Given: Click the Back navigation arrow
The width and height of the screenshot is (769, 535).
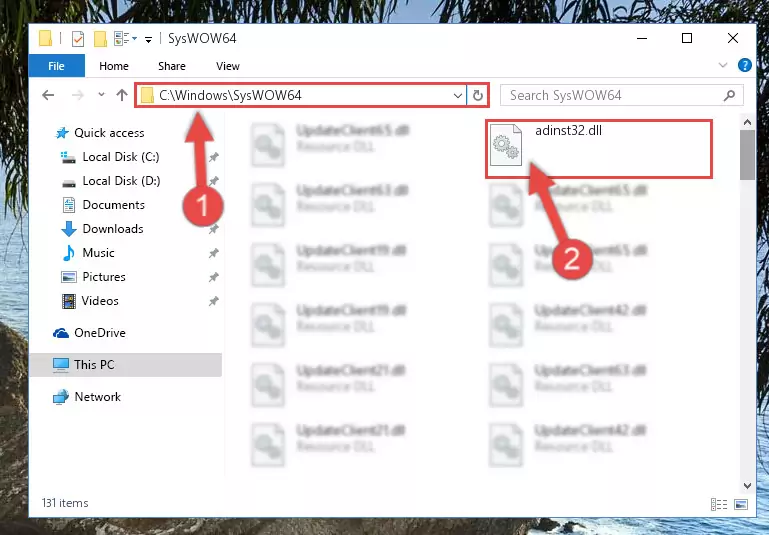Looking at the screenshot, I should point(48,95).
